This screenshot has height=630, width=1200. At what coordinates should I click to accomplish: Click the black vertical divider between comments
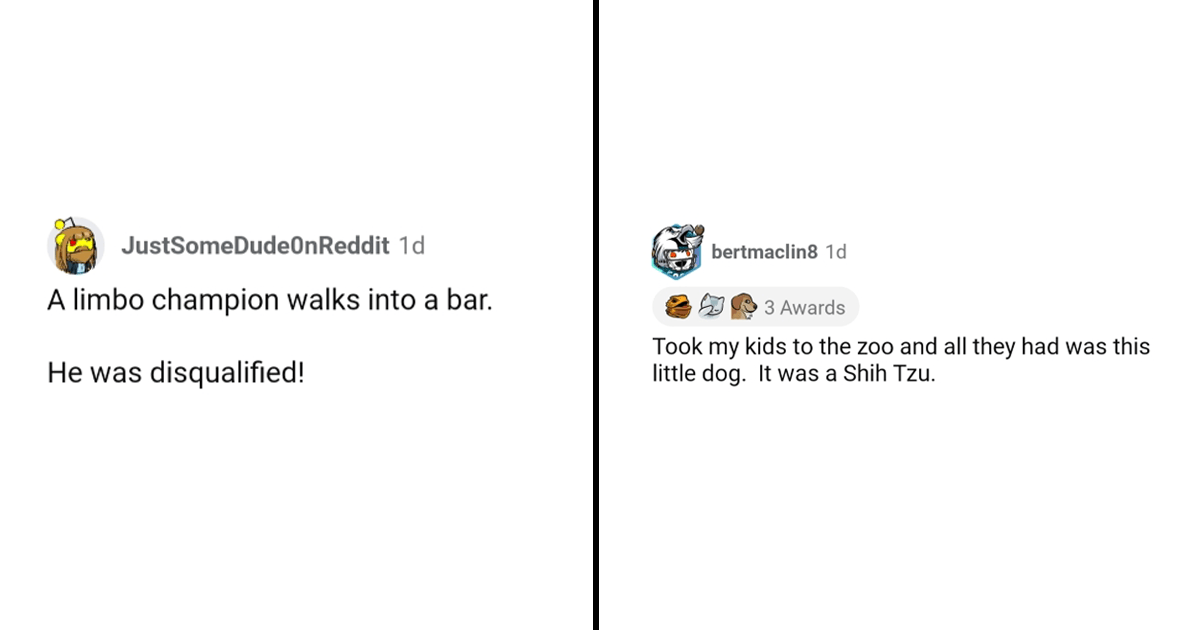tap(596, 315)
